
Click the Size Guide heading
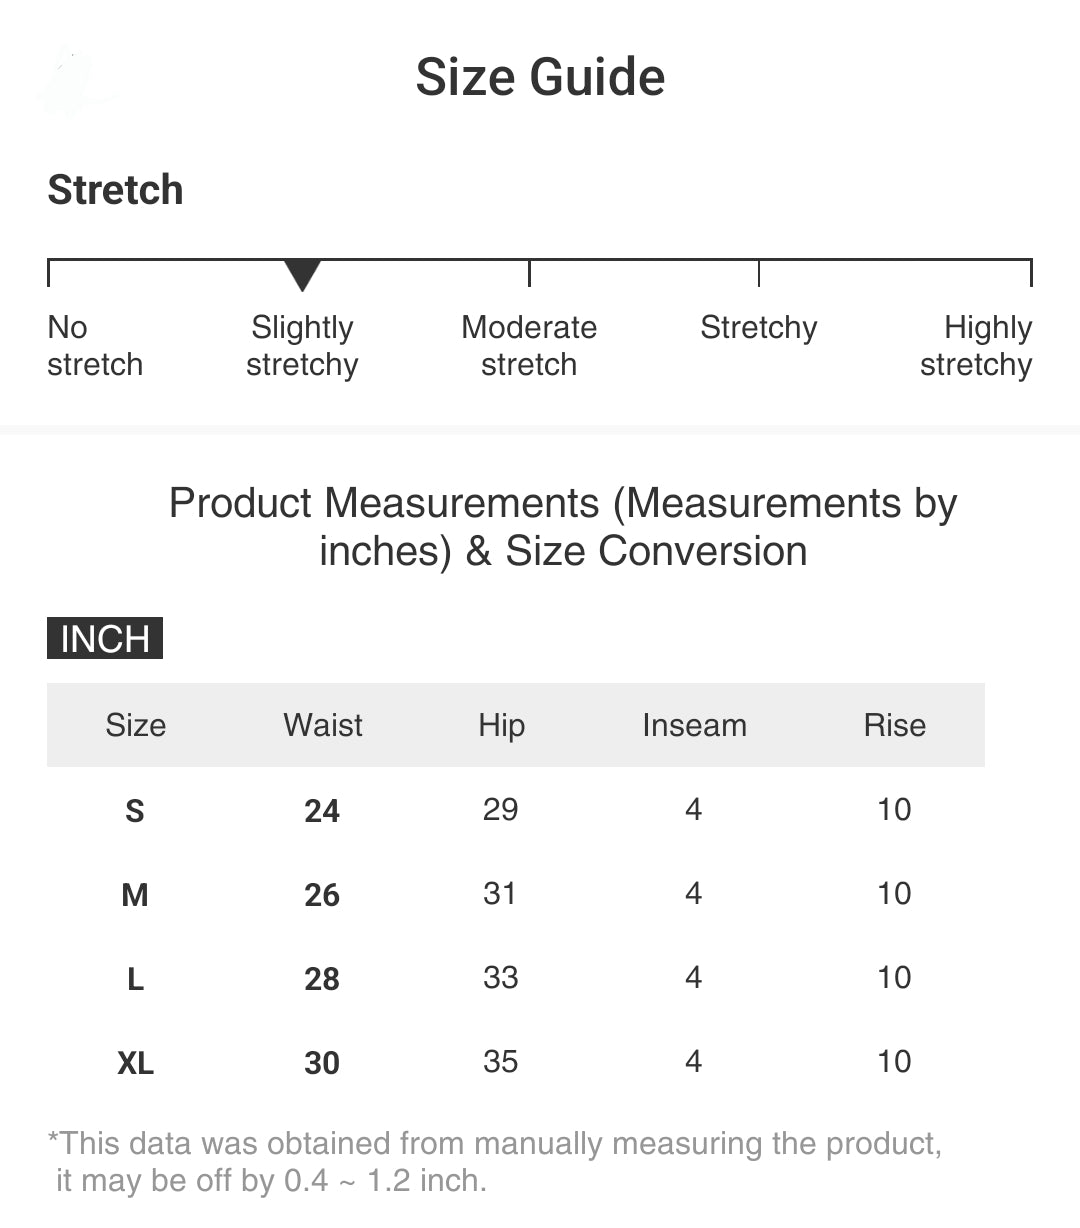[x=540, y=77]
